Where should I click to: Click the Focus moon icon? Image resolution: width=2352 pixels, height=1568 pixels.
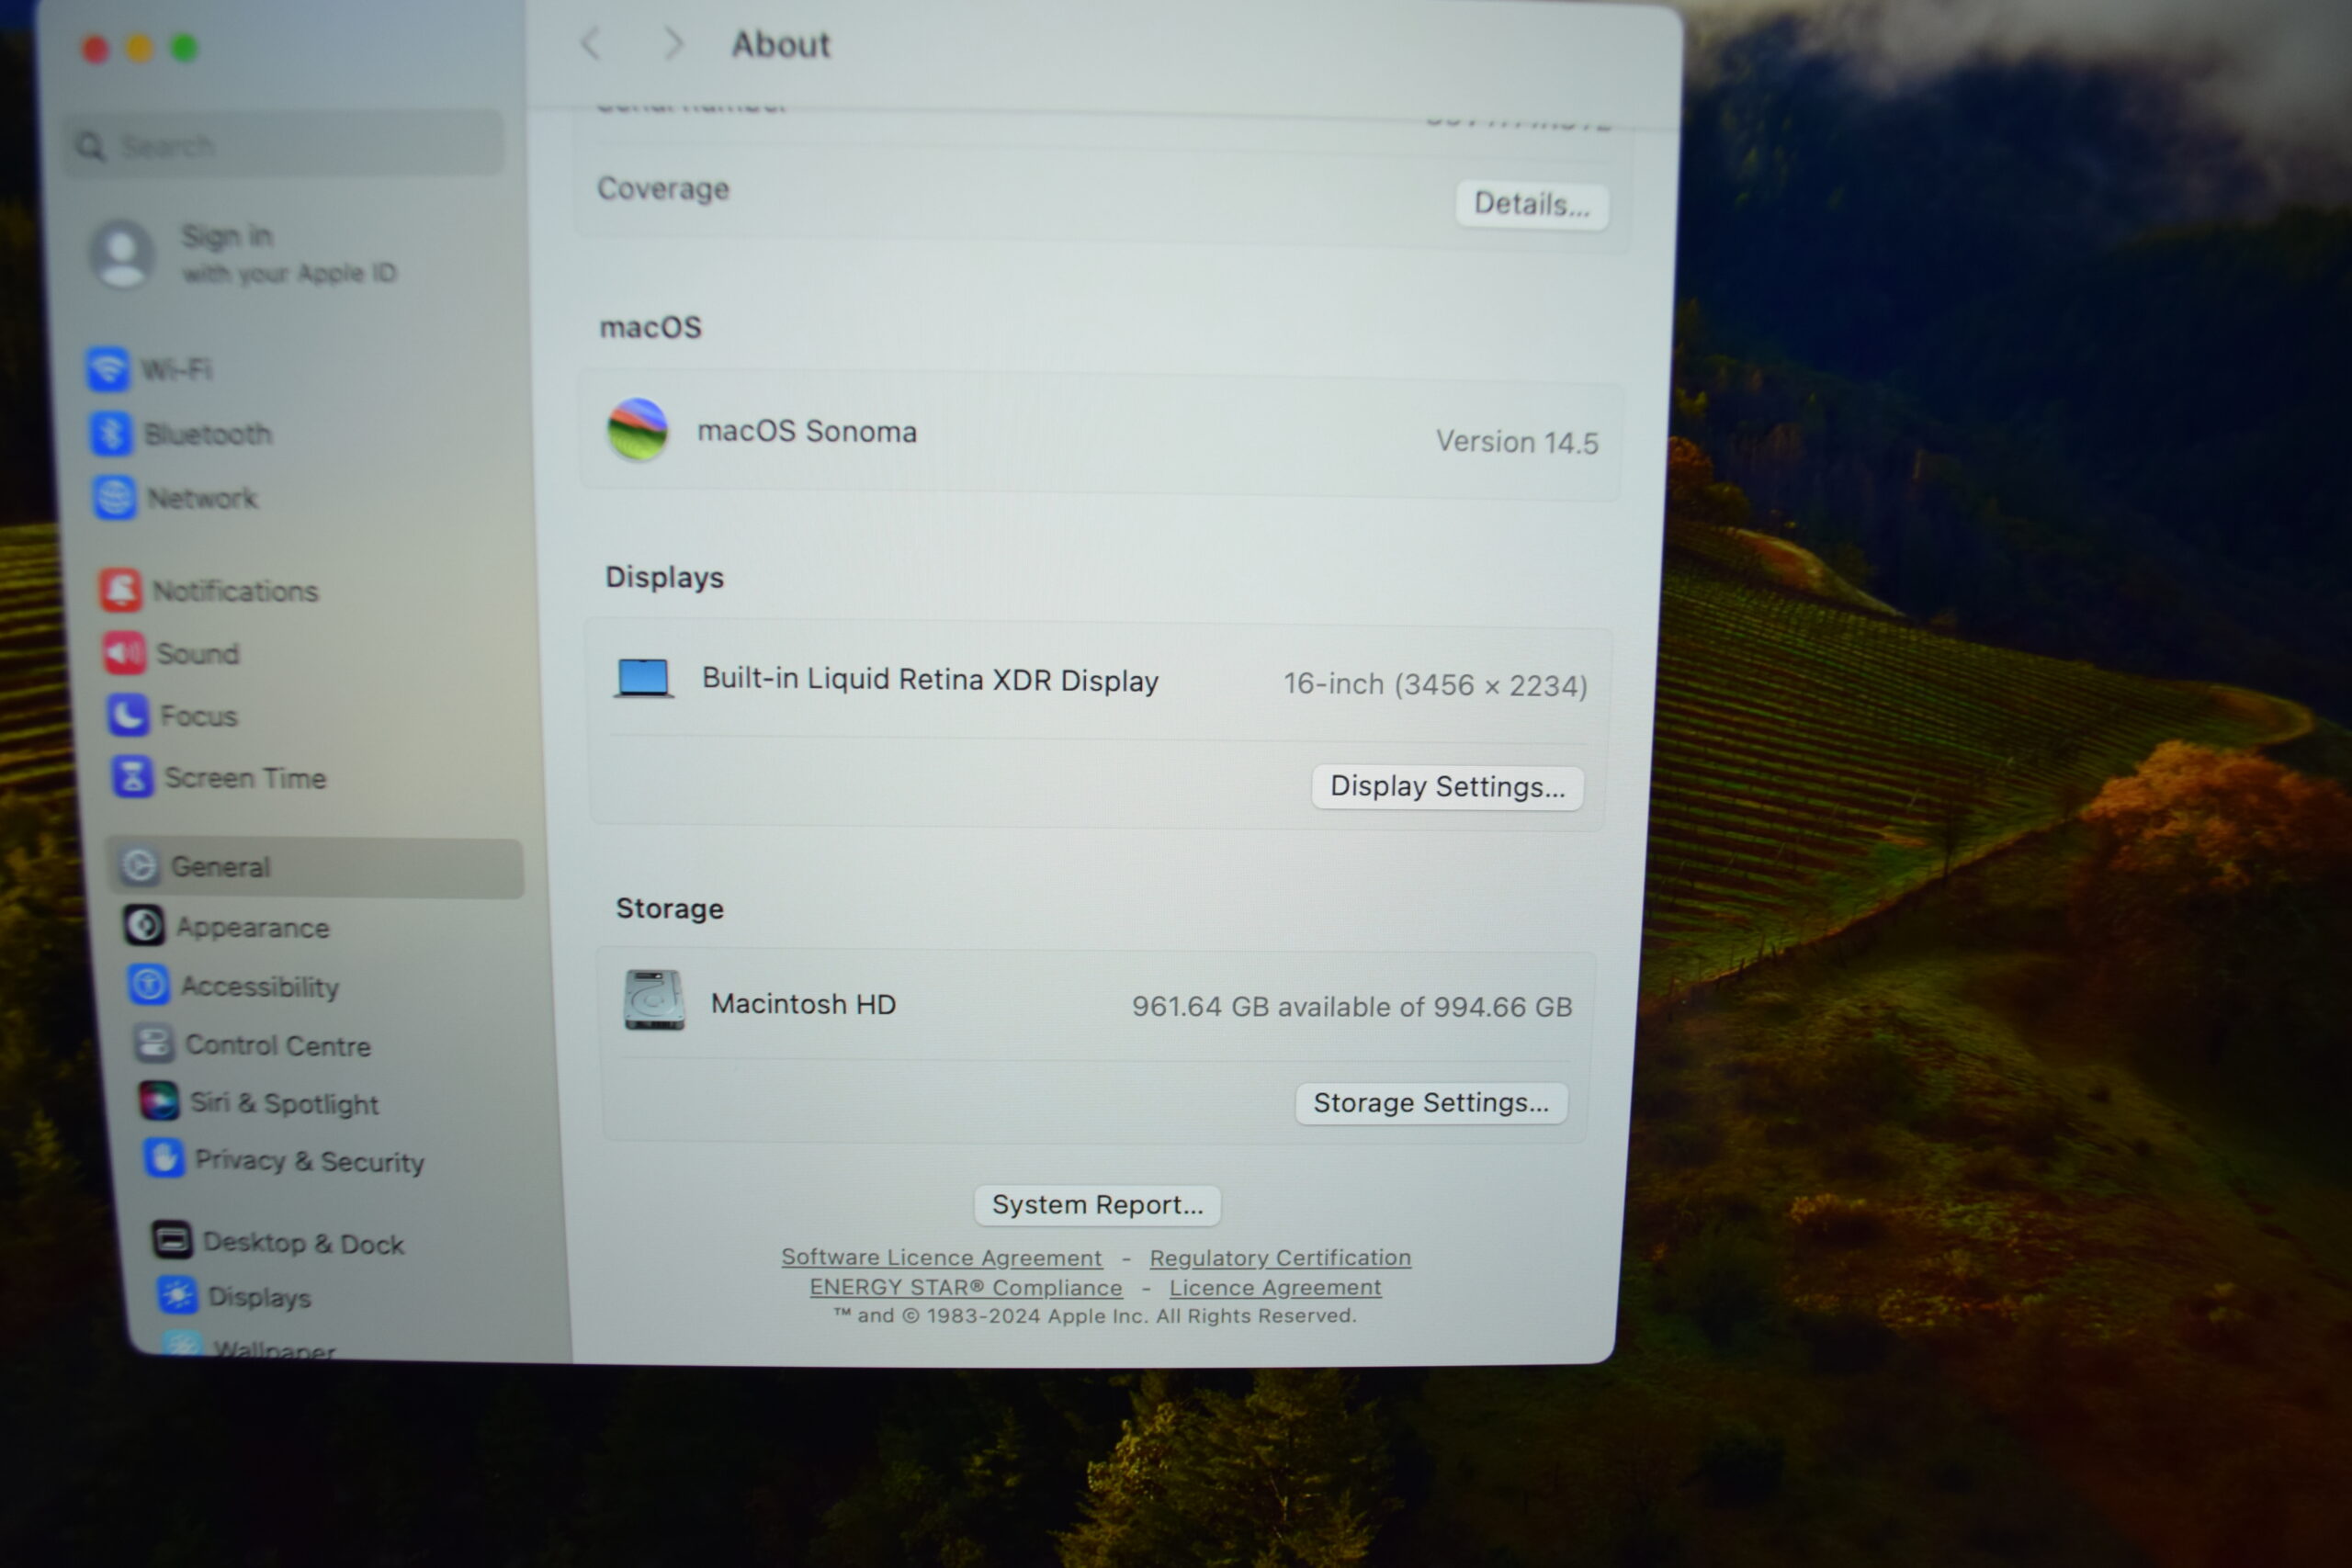point(128,715)
